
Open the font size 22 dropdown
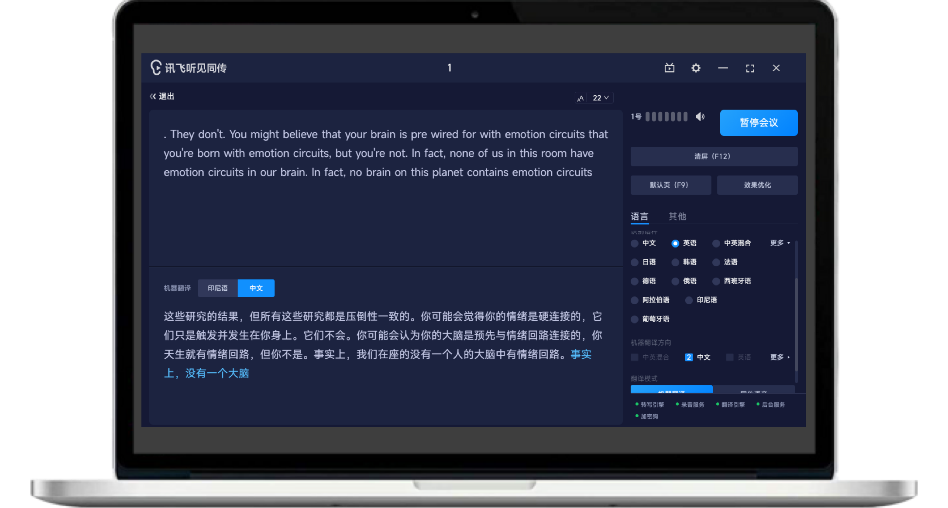coord(601,98)
